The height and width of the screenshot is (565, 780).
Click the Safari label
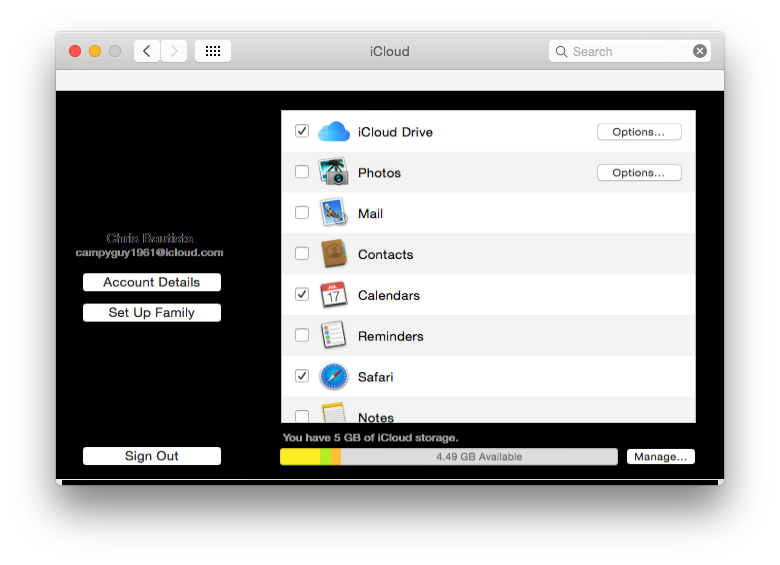tap(376, 377)
